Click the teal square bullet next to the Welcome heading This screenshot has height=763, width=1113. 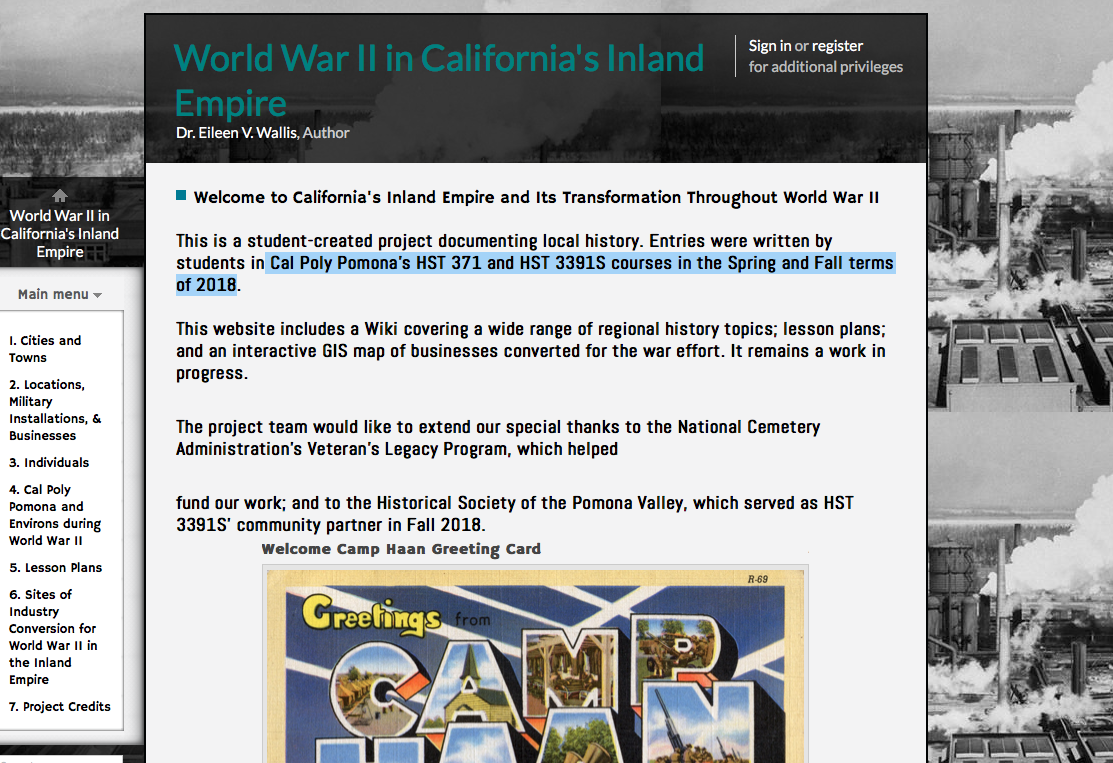(x=181, y=195)
